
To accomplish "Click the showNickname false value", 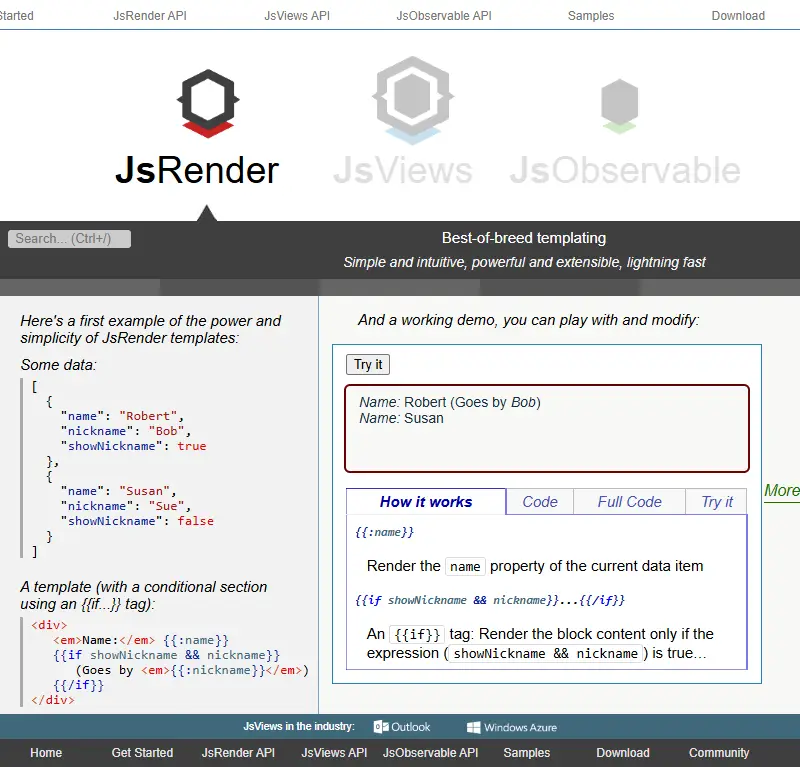I will pos(195,521).
